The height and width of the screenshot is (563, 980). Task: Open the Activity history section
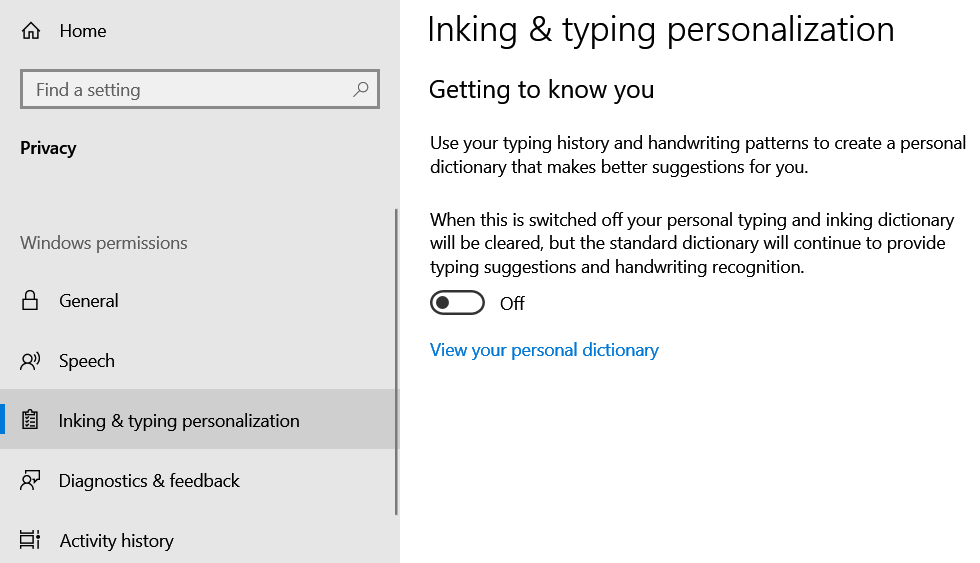coord(116,541)
